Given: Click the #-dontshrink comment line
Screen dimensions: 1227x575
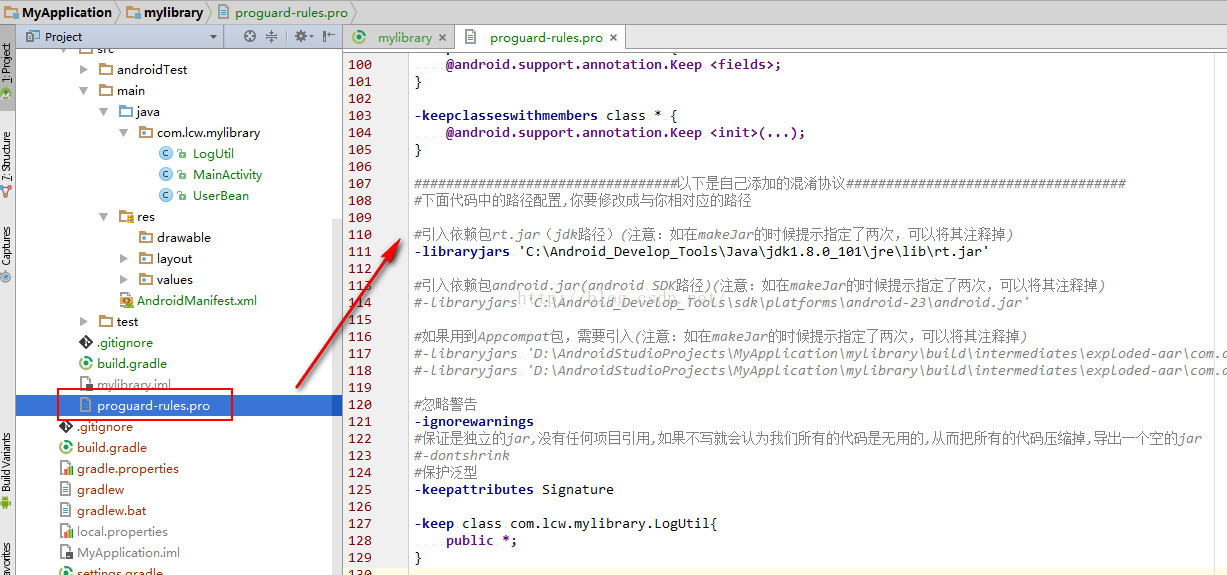Looking at the screenshot, I should tap(462, 455).
